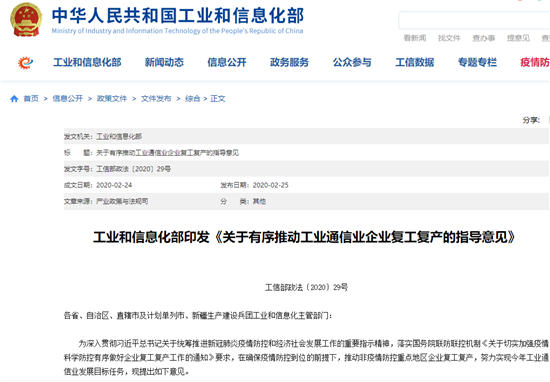Select 提意见 search option
This screenshot has height=382, width=550.
click(518, 38)
